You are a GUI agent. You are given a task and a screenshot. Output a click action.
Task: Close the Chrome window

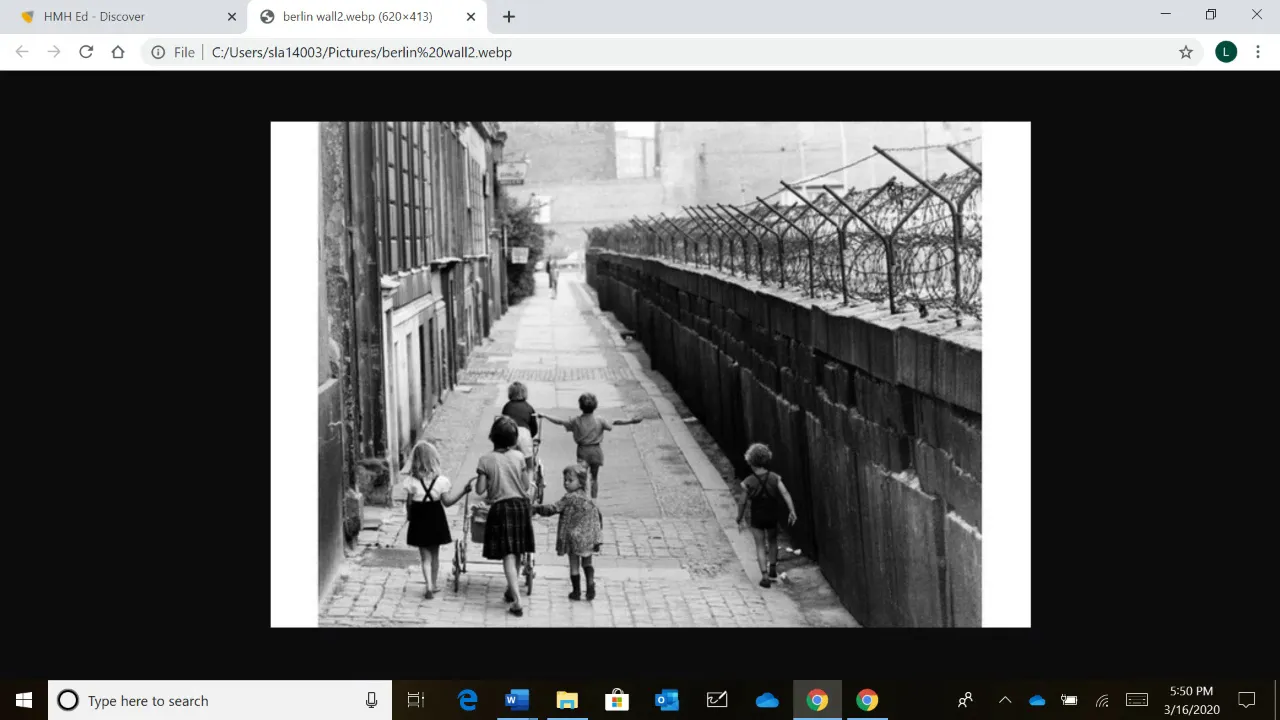click(x=1257, y=14)
